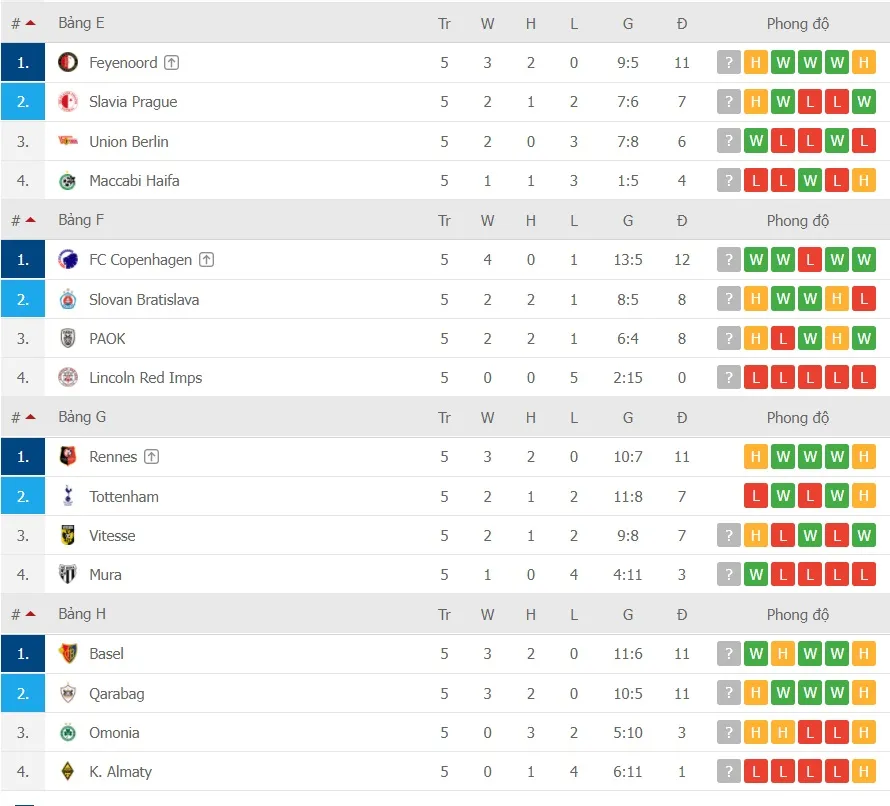Select the PAOK team crest
The width and height of the screenshot is (890, 806).
pyautogui.click(x=66, y=338)
